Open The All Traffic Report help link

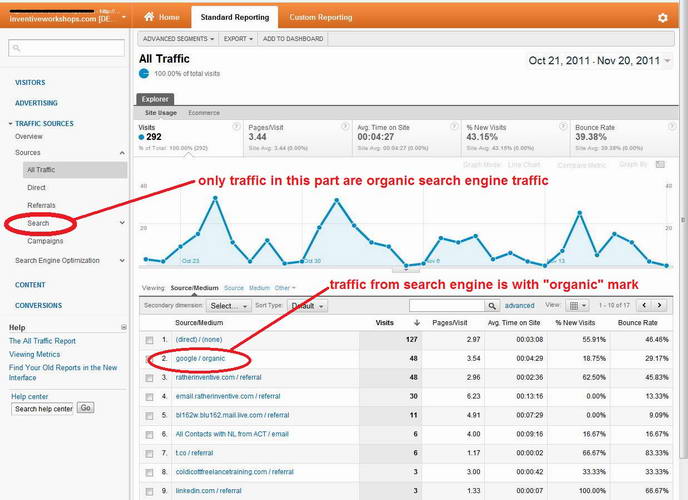(56, 341)
